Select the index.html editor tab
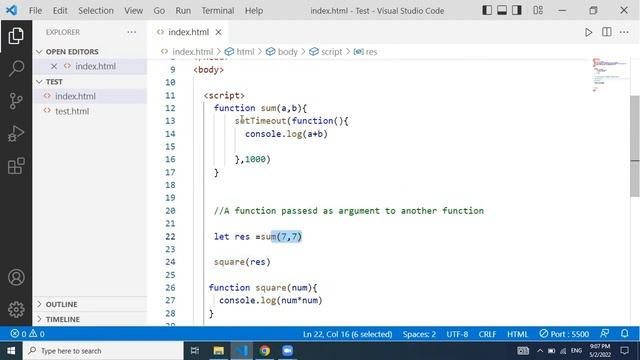The width and height of the screenshot is (640, 360). coord(188,32)
